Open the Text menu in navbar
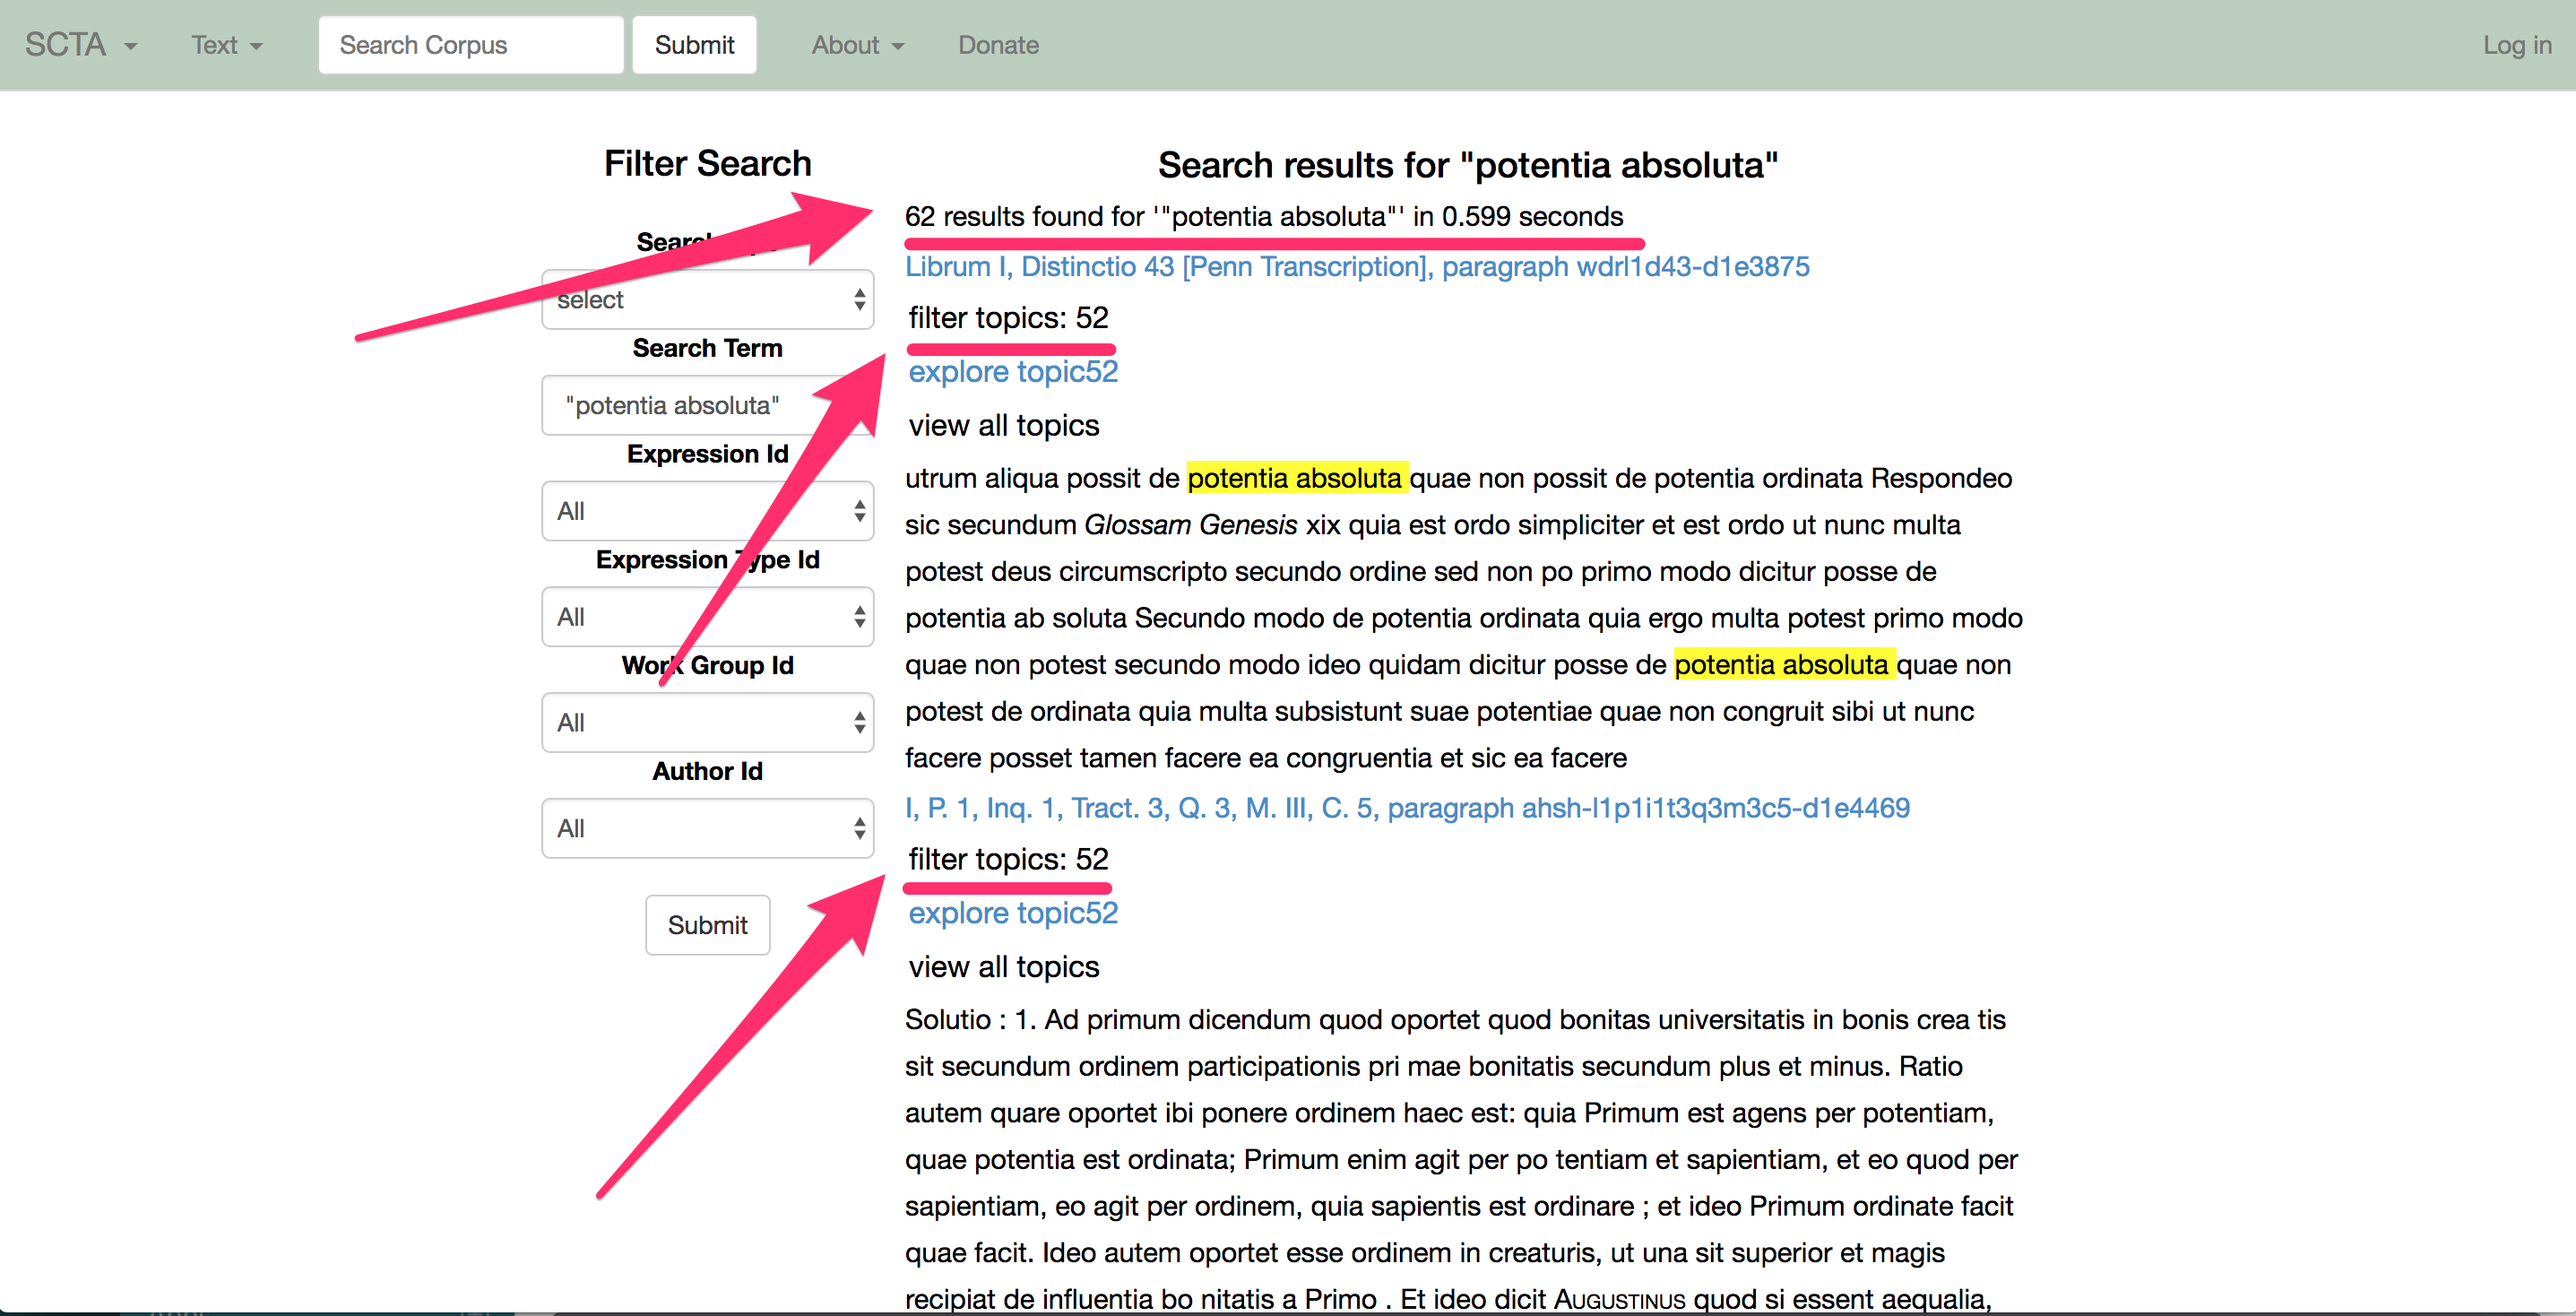 (x=227, y=45)
